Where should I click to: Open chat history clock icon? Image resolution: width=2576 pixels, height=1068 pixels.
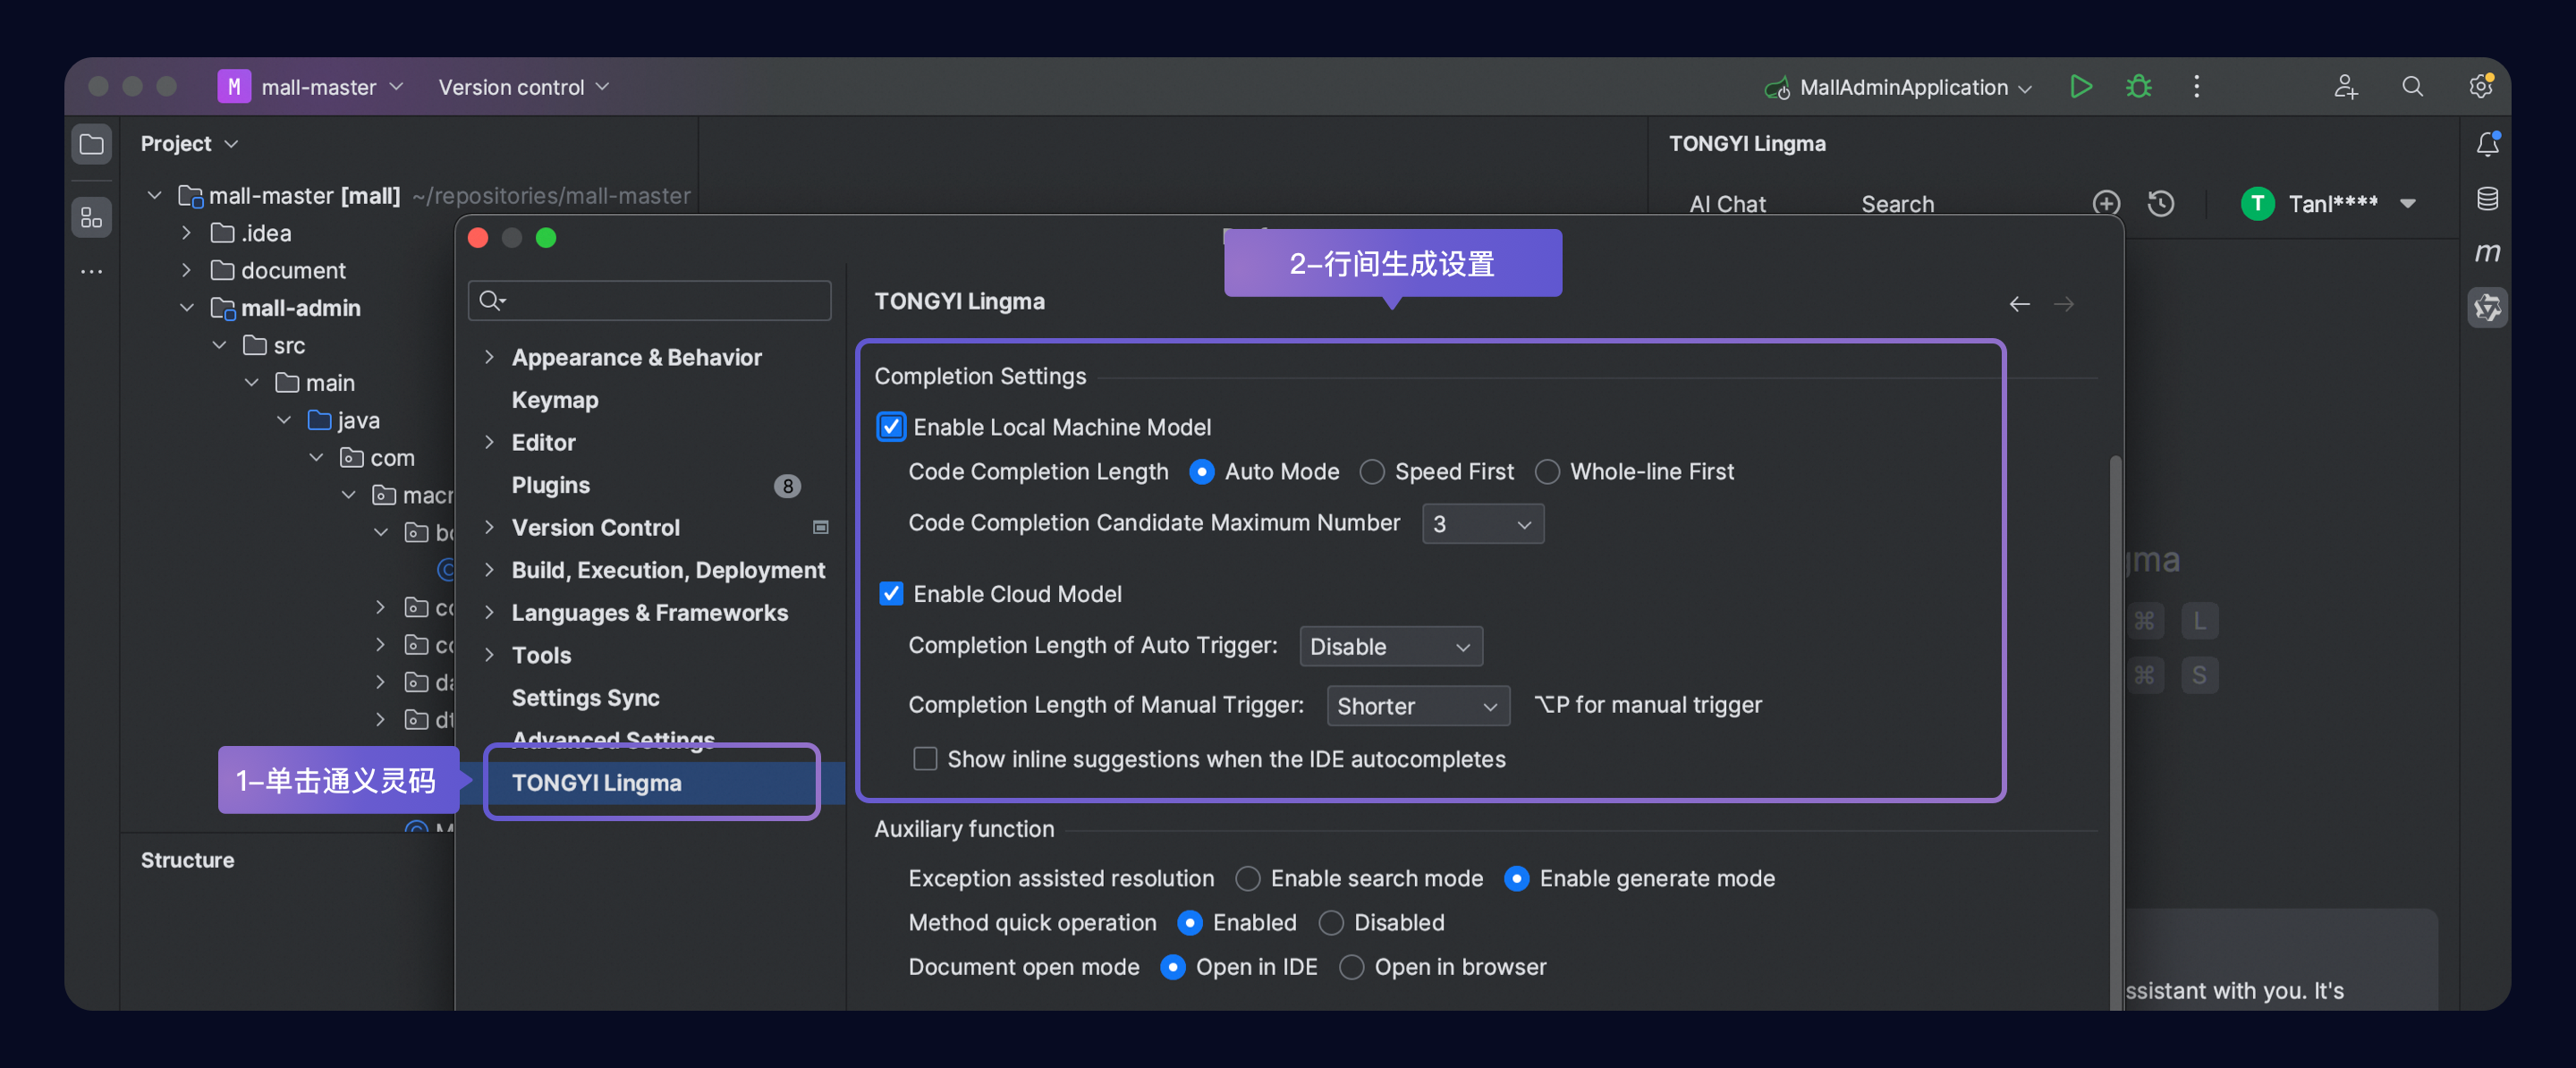tap(2161, 204)
